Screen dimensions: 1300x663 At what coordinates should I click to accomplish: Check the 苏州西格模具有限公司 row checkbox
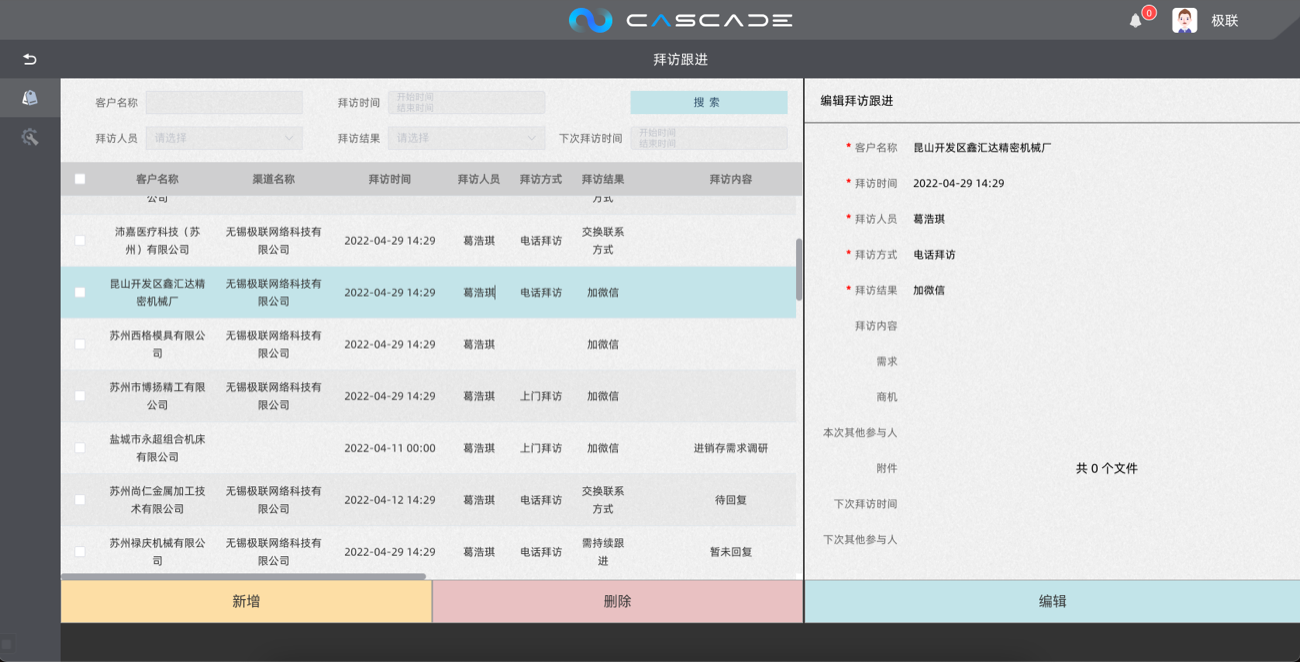pyautogui.click(x=80, y=344)
